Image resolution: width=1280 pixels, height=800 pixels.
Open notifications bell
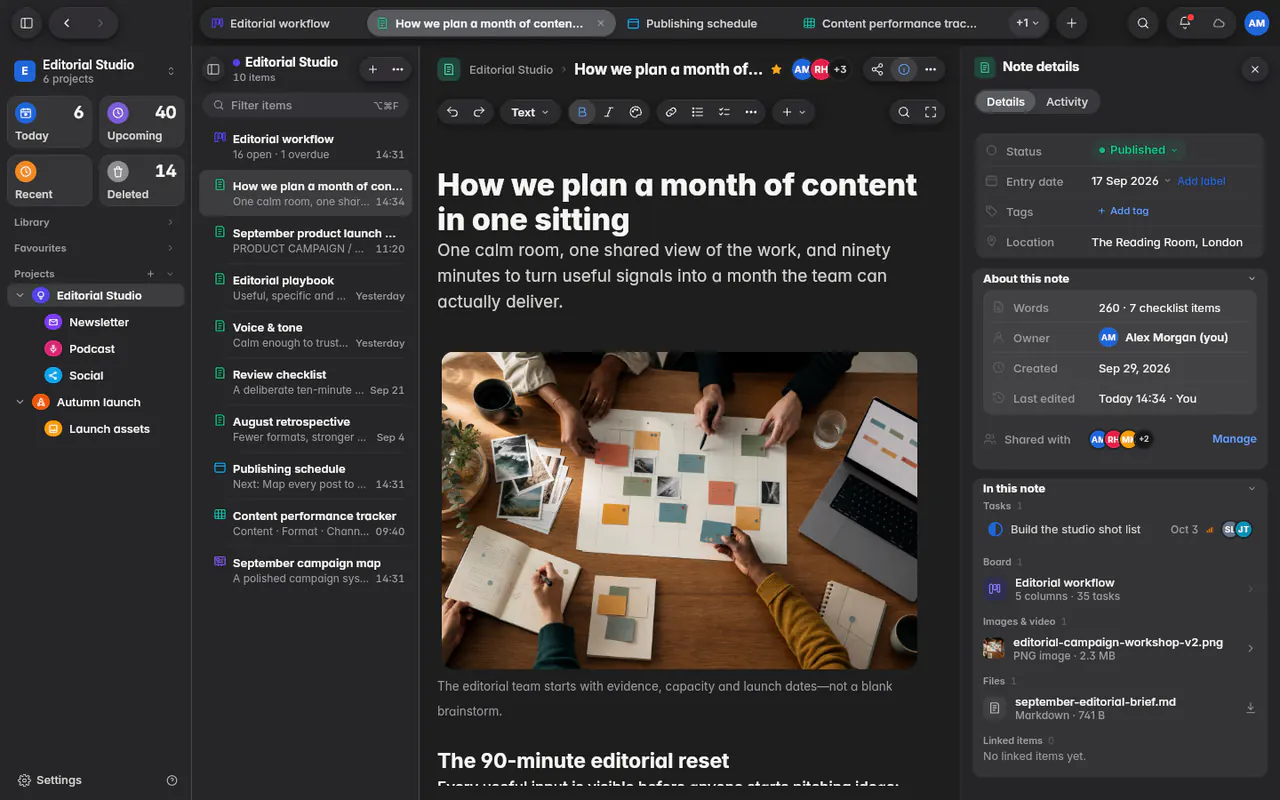click(x=1185, y=23)
